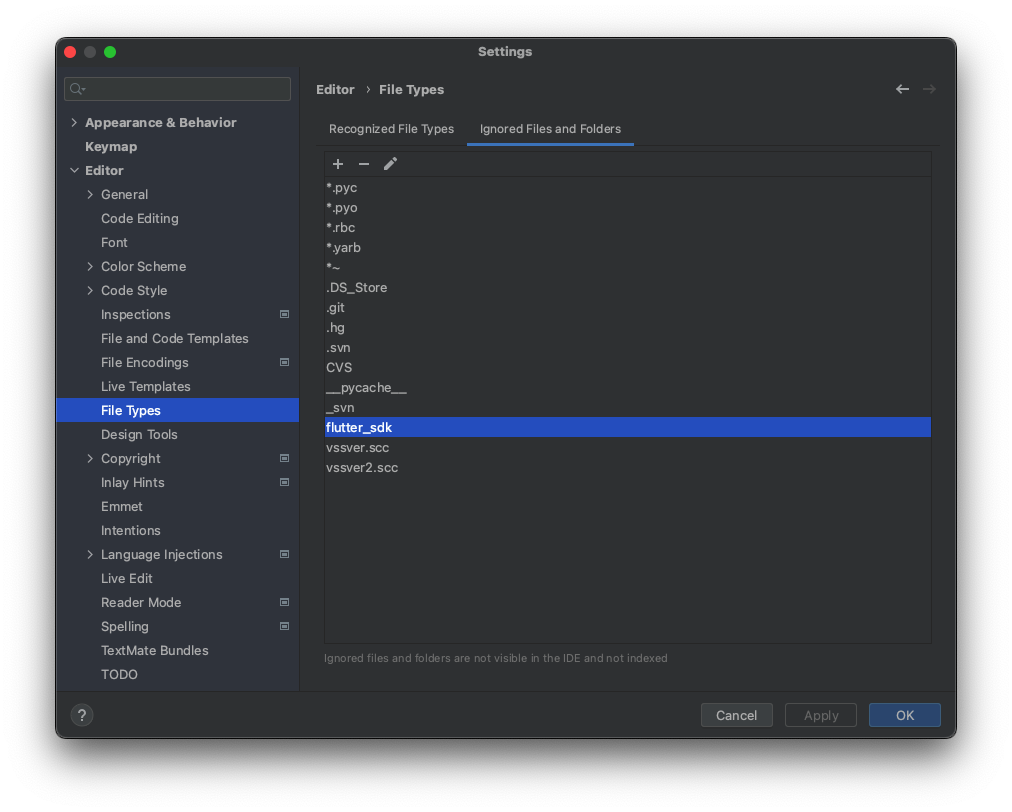Collapse the Editor tree node
This screenshot has height=812, width=1012.
click(74, 170)
